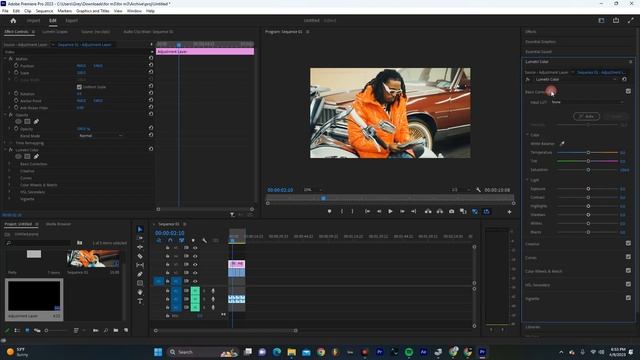Screen dimensions: 640x360
Task: Click the timeline timecode field
Action: coord(169,233)
